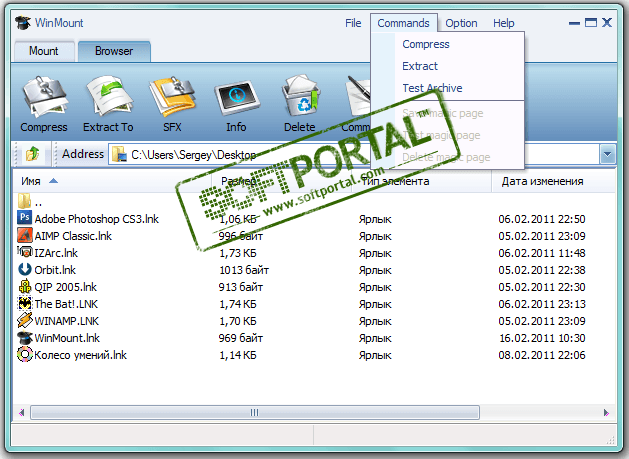This screenshot has width=629, height=459.
Task: Click the SFX toolbar icon
Action: 172,96
